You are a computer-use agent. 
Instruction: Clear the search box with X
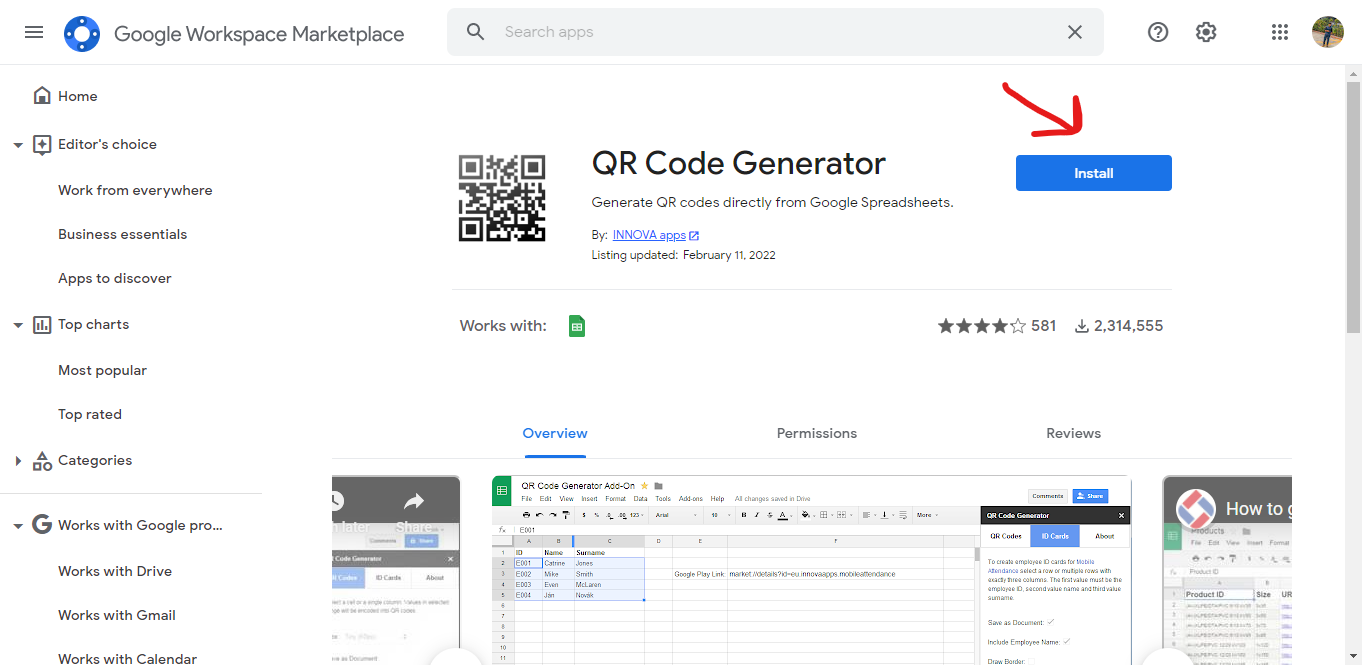(x=1075, y=32)
